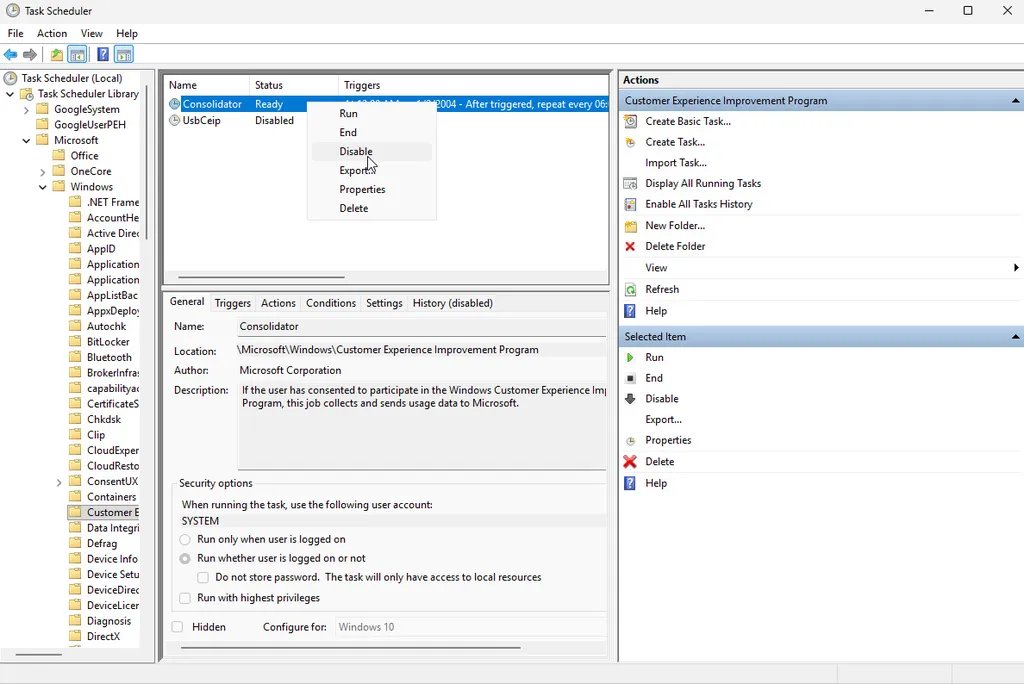Click the Delete Folder red X icon
This screenshot has width=1024, height=684.
(x=631, y=246)
